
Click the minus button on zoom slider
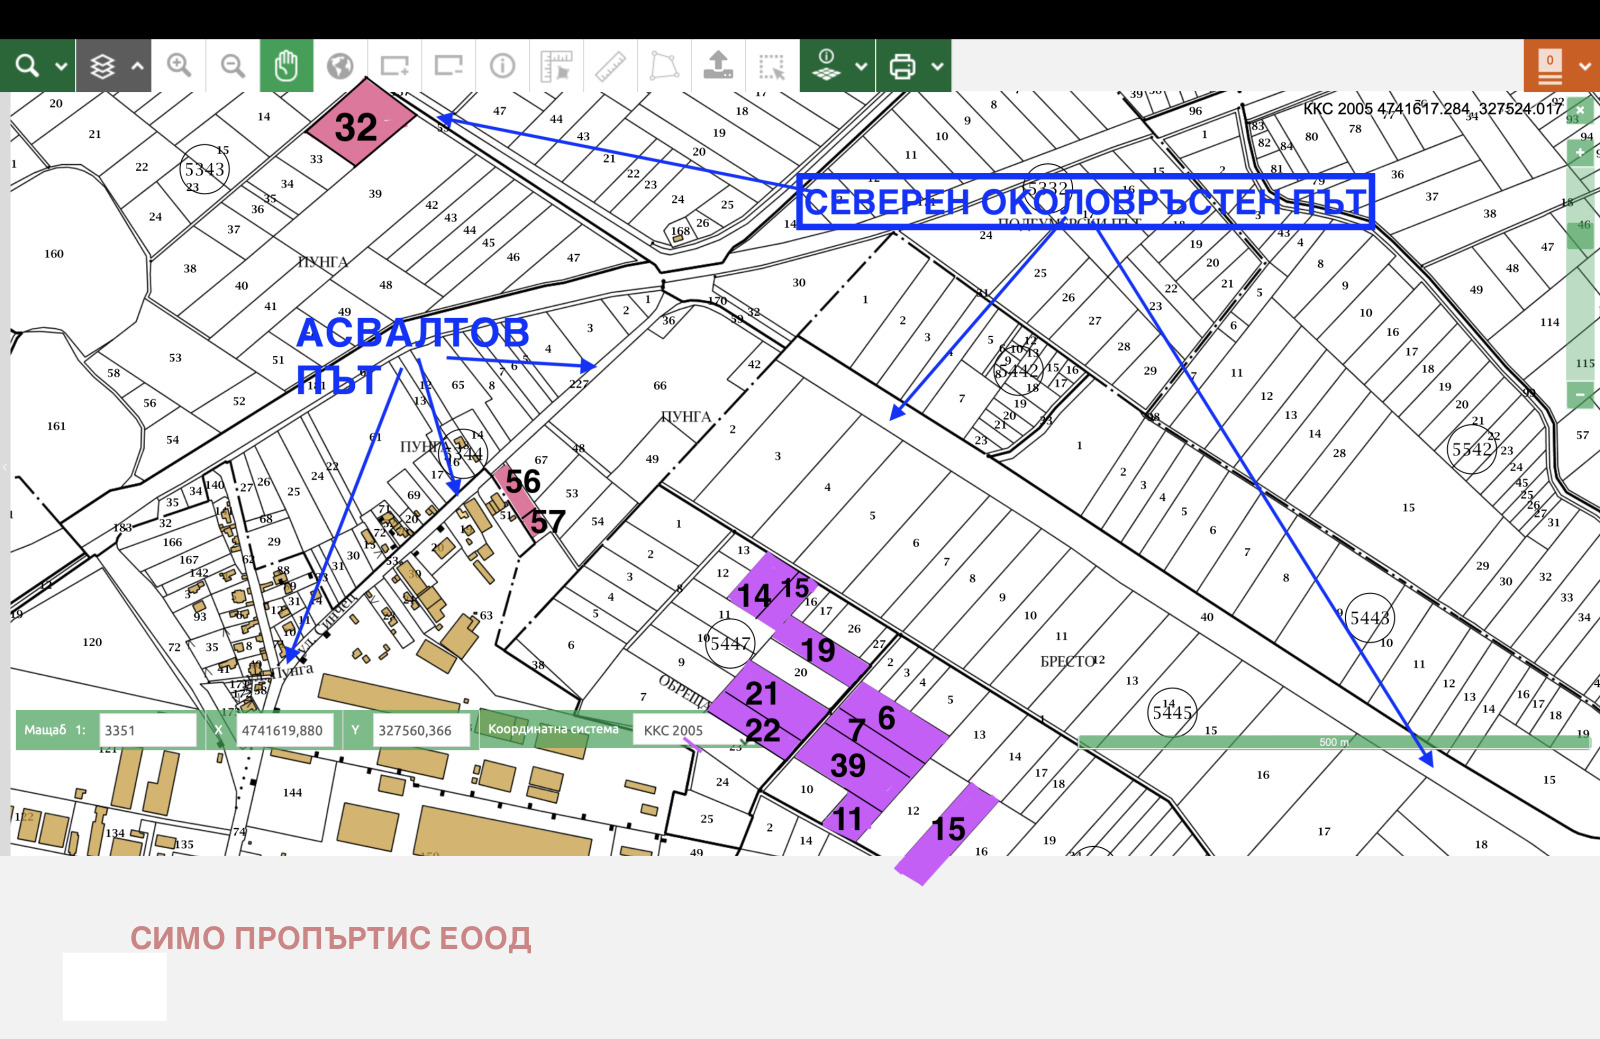coord(1580,395)
